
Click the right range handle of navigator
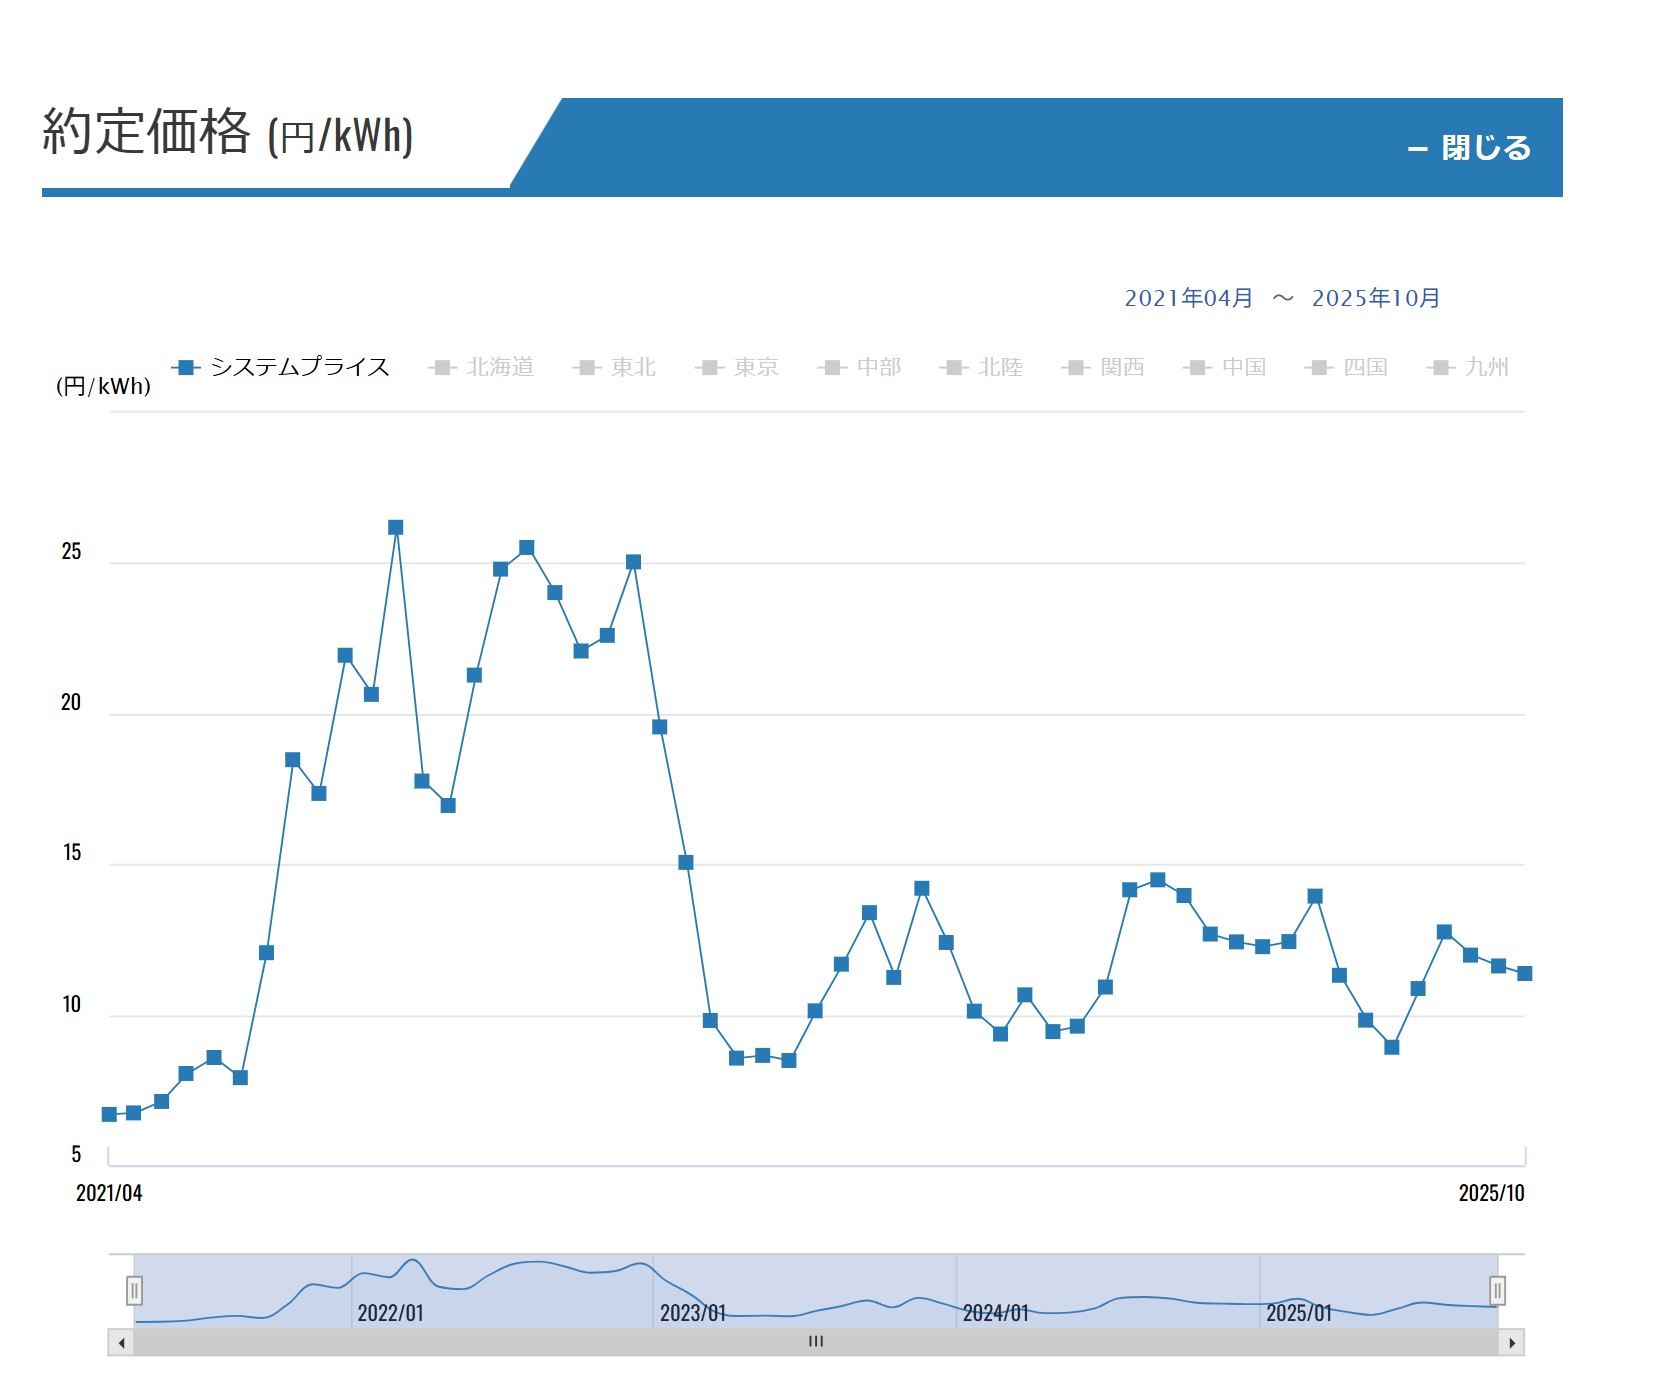[x=1497, y=1290]
